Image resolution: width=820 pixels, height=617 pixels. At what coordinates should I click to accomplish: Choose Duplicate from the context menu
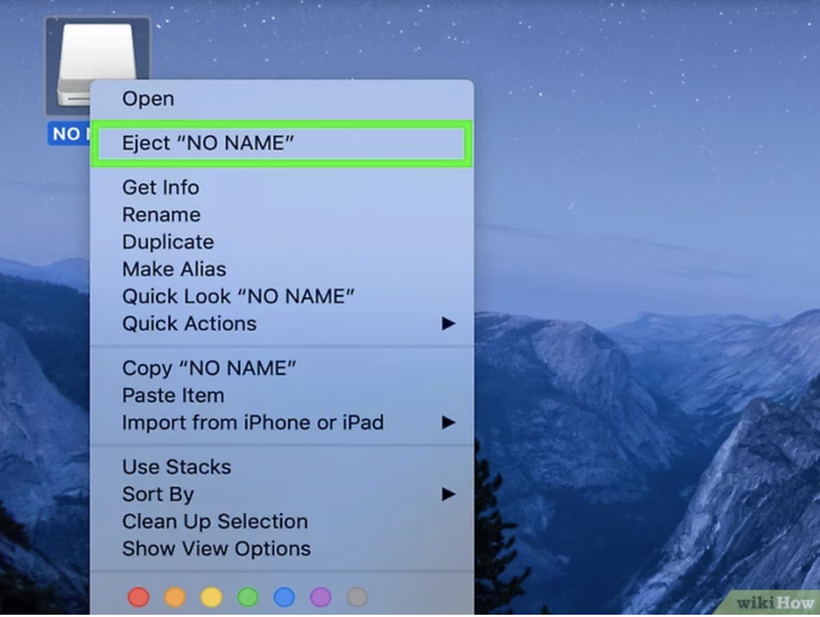168,242
